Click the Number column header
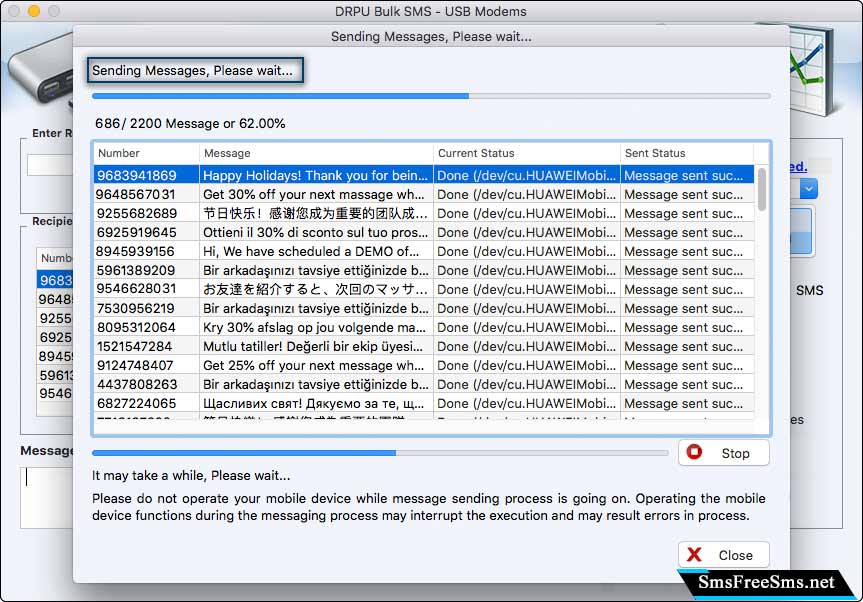The image size is (863, 602). 146,153
